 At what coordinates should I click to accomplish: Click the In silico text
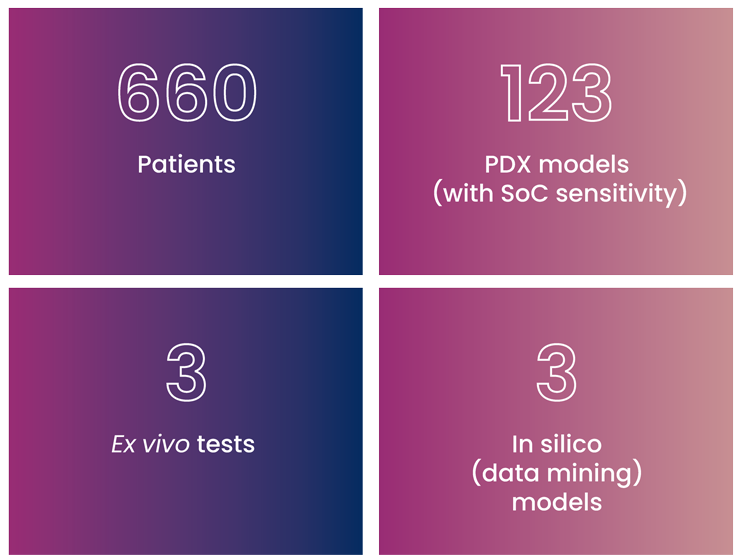[x=557, y=444]
